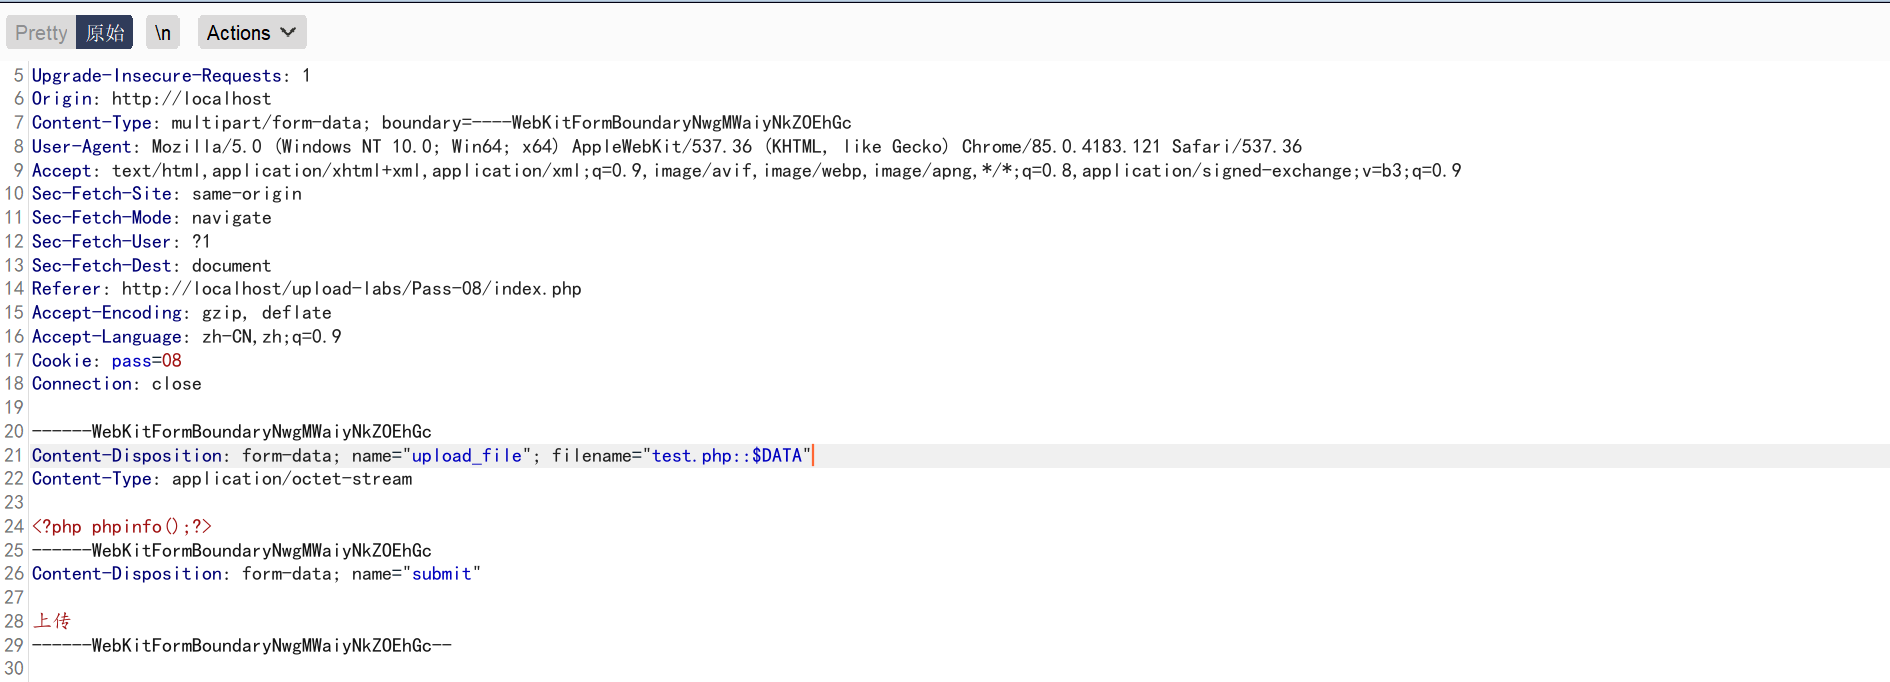Click the Upgrade-Insecure-Requests header line
The image size is (1890, 682).
coord(171,76)
